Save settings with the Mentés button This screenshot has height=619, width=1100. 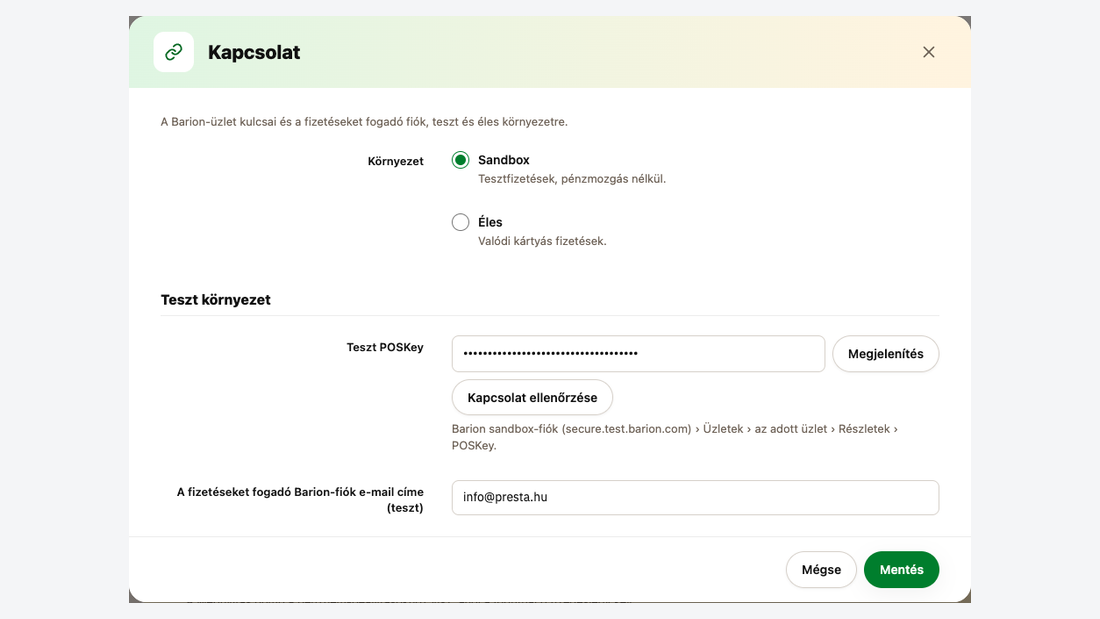click(x=901, y=570)
